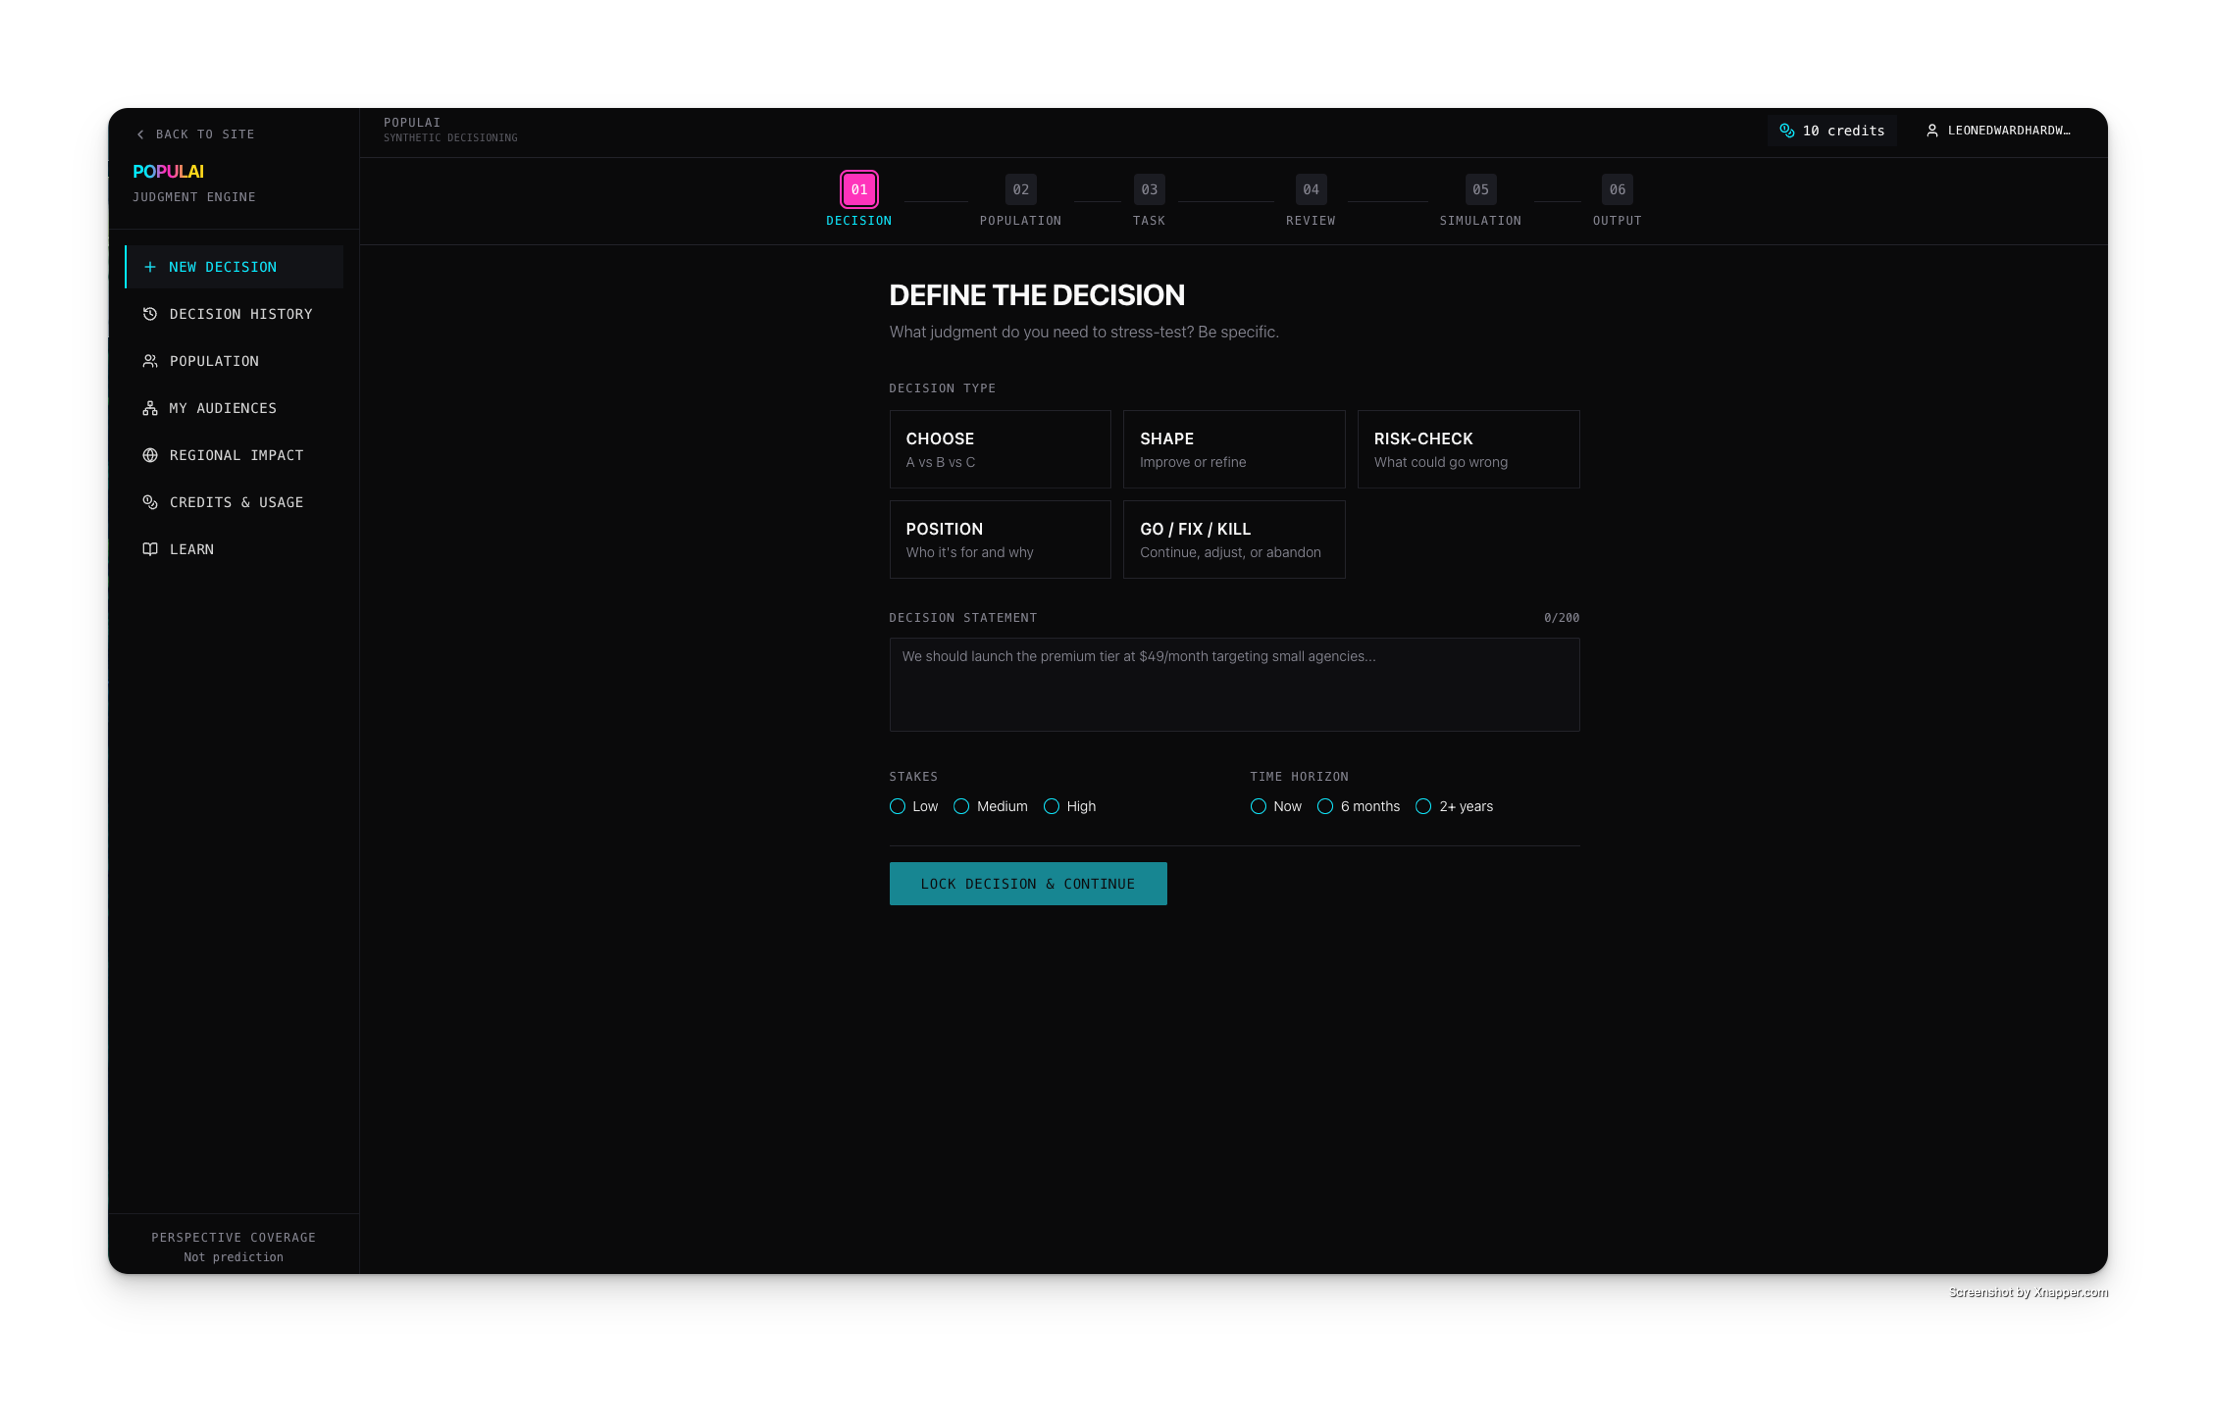This screenshot has width=2216, height=1407.
Task: Jump to step 05 Simulation
Action: pyautogui.click(x=1480, y=200)
